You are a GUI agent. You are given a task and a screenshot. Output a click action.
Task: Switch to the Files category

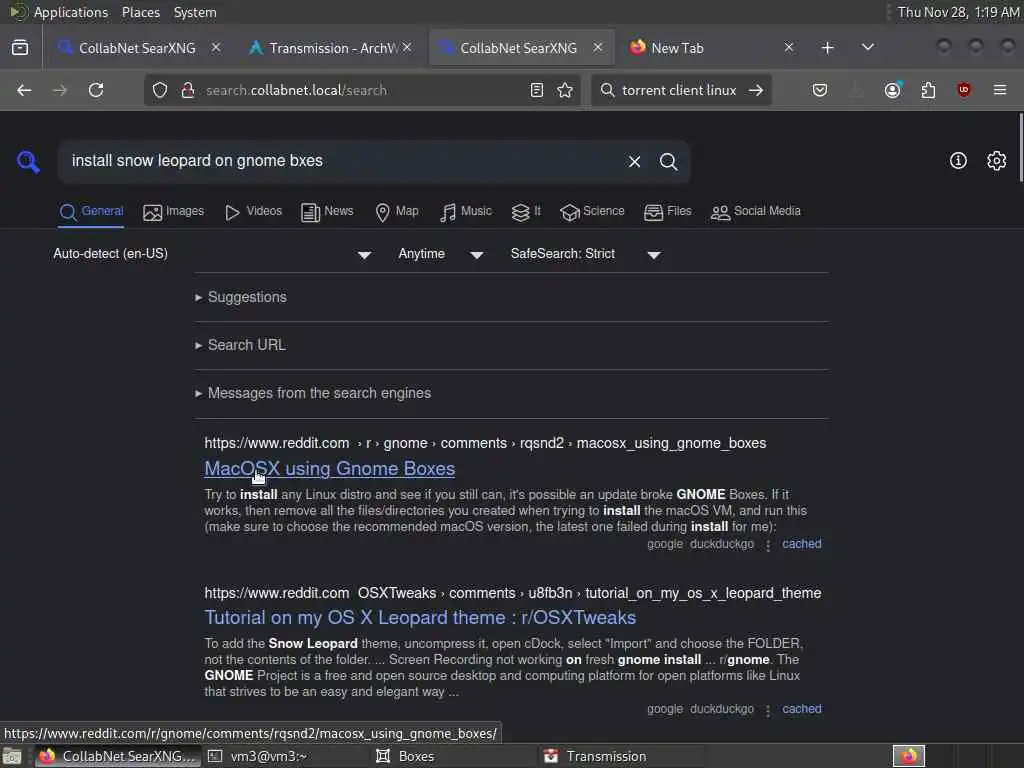667,212
